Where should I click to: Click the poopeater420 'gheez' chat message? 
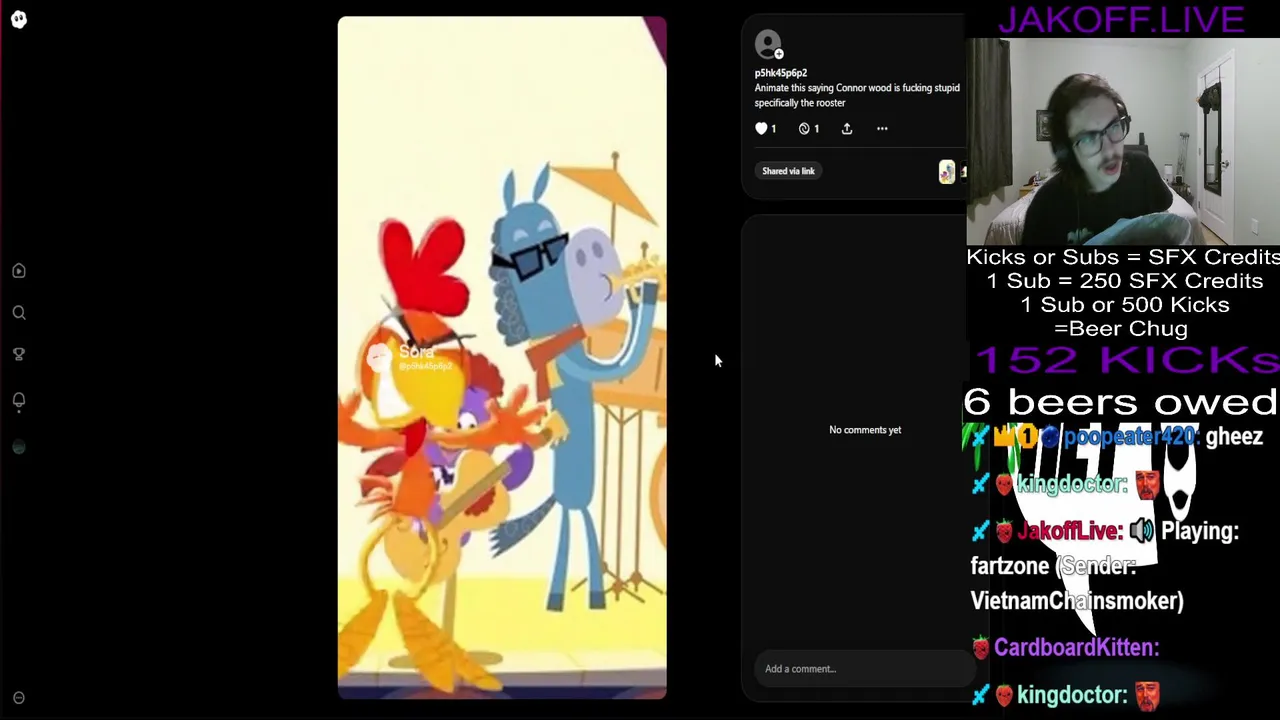(1116, 437)
